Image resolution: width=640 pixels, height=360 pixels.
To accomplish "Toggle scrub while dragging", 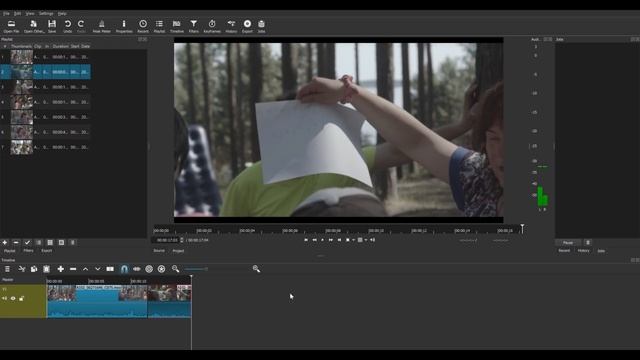I will [x=137, y=269].
